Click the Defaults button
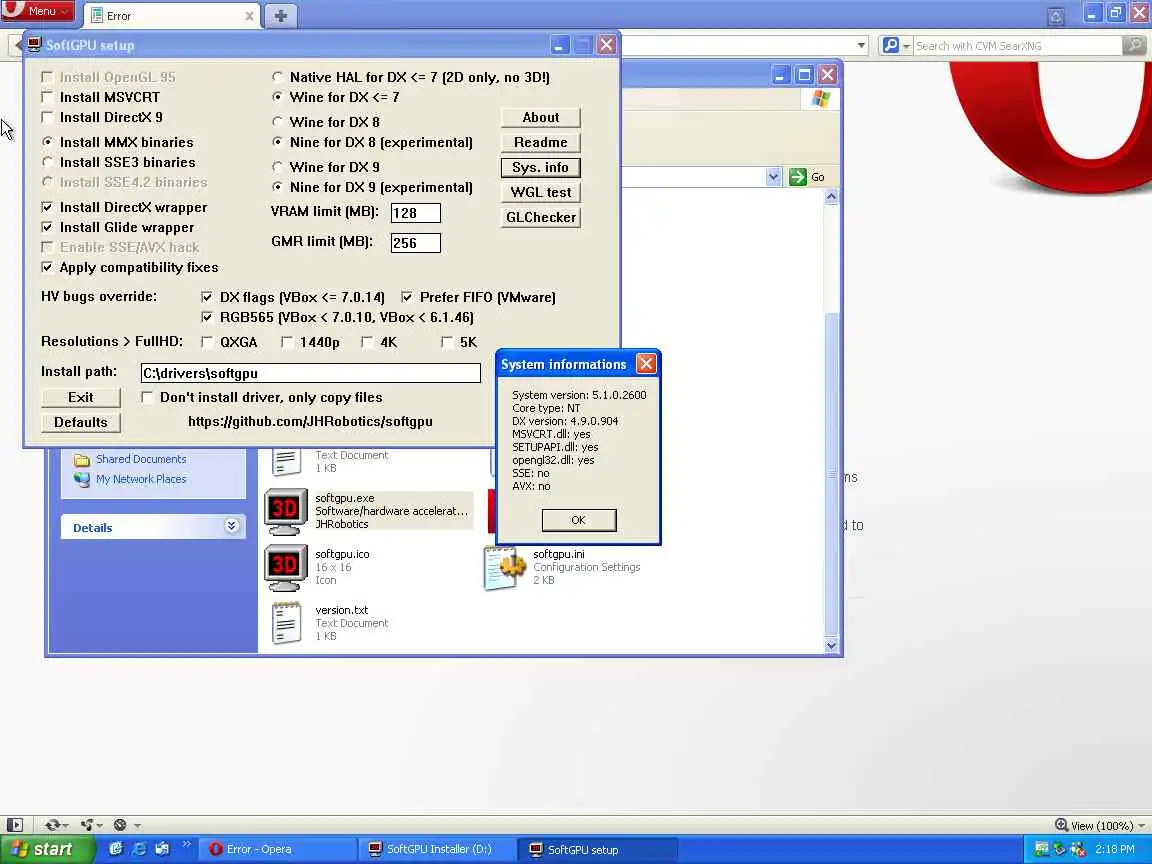This screenshot has height=864, width=1152. pyautogui.click(x=81, y=422)
